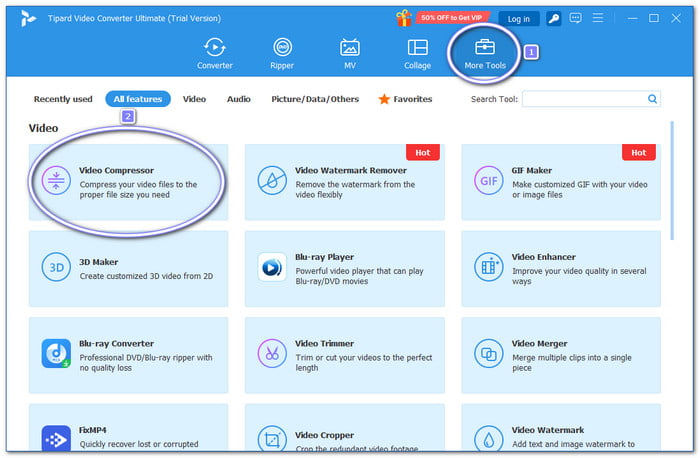Open the Collage module
Image resolution: width=700 pixels, height=458 pixels.
click(417, 54)
